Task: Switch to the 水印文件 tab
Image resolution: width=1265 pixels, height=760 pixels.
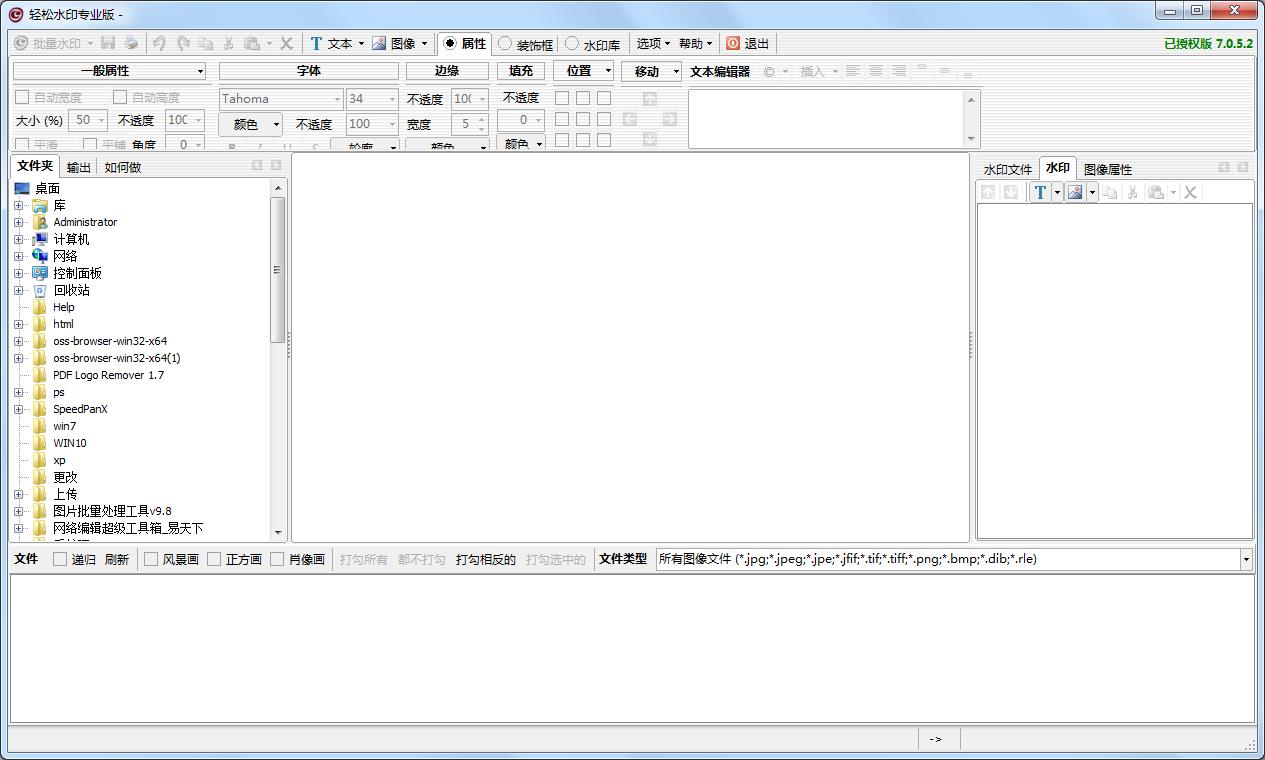Action: click(1007, 169)
